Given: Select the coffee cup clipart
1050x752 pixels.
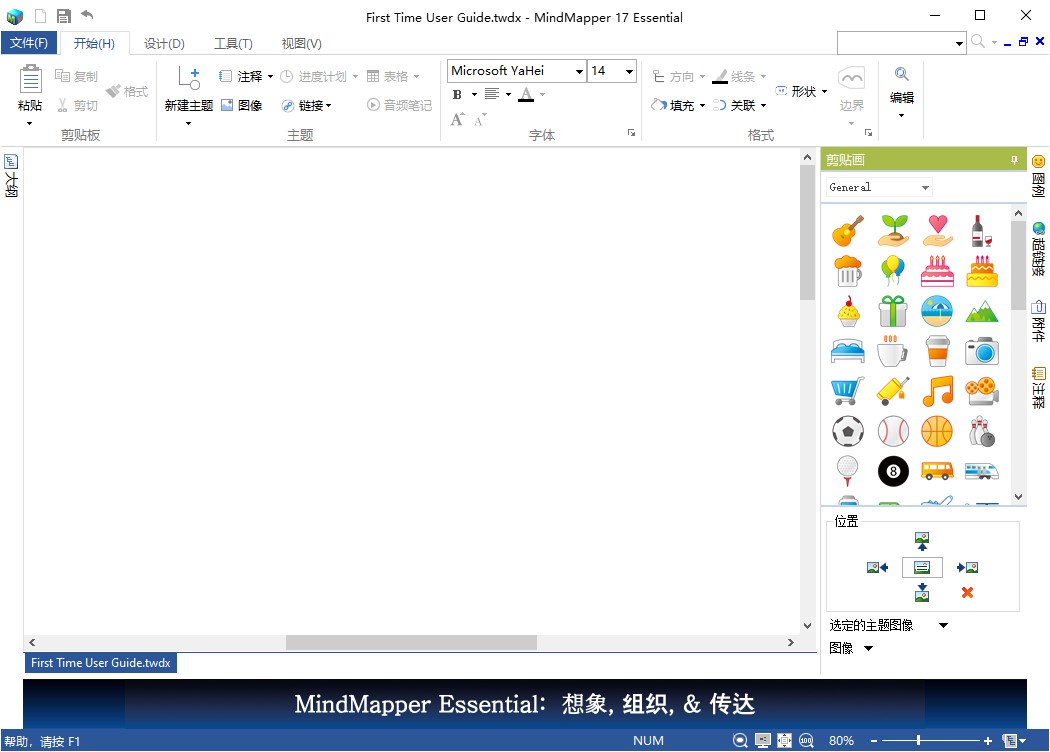Looking at the screenshot, I should pyautogui.click(x=892, y=351).
